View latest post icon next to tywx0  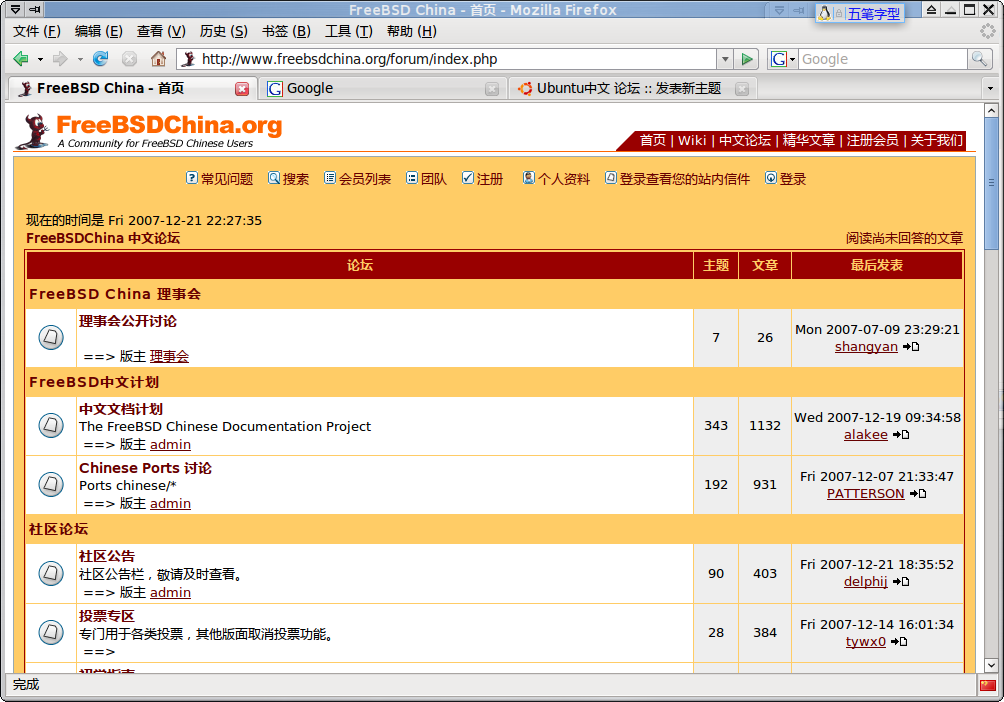coord(899,642)
